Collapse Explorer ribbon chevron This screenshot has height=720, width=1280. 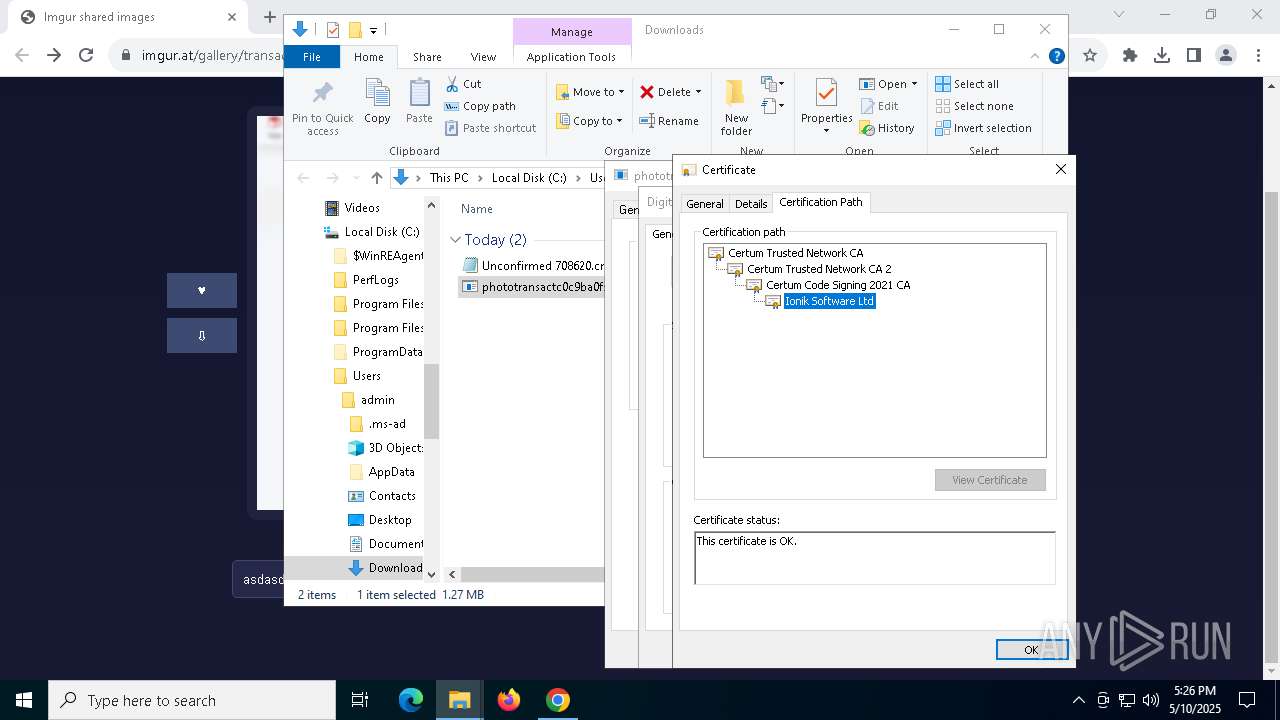1035,57
